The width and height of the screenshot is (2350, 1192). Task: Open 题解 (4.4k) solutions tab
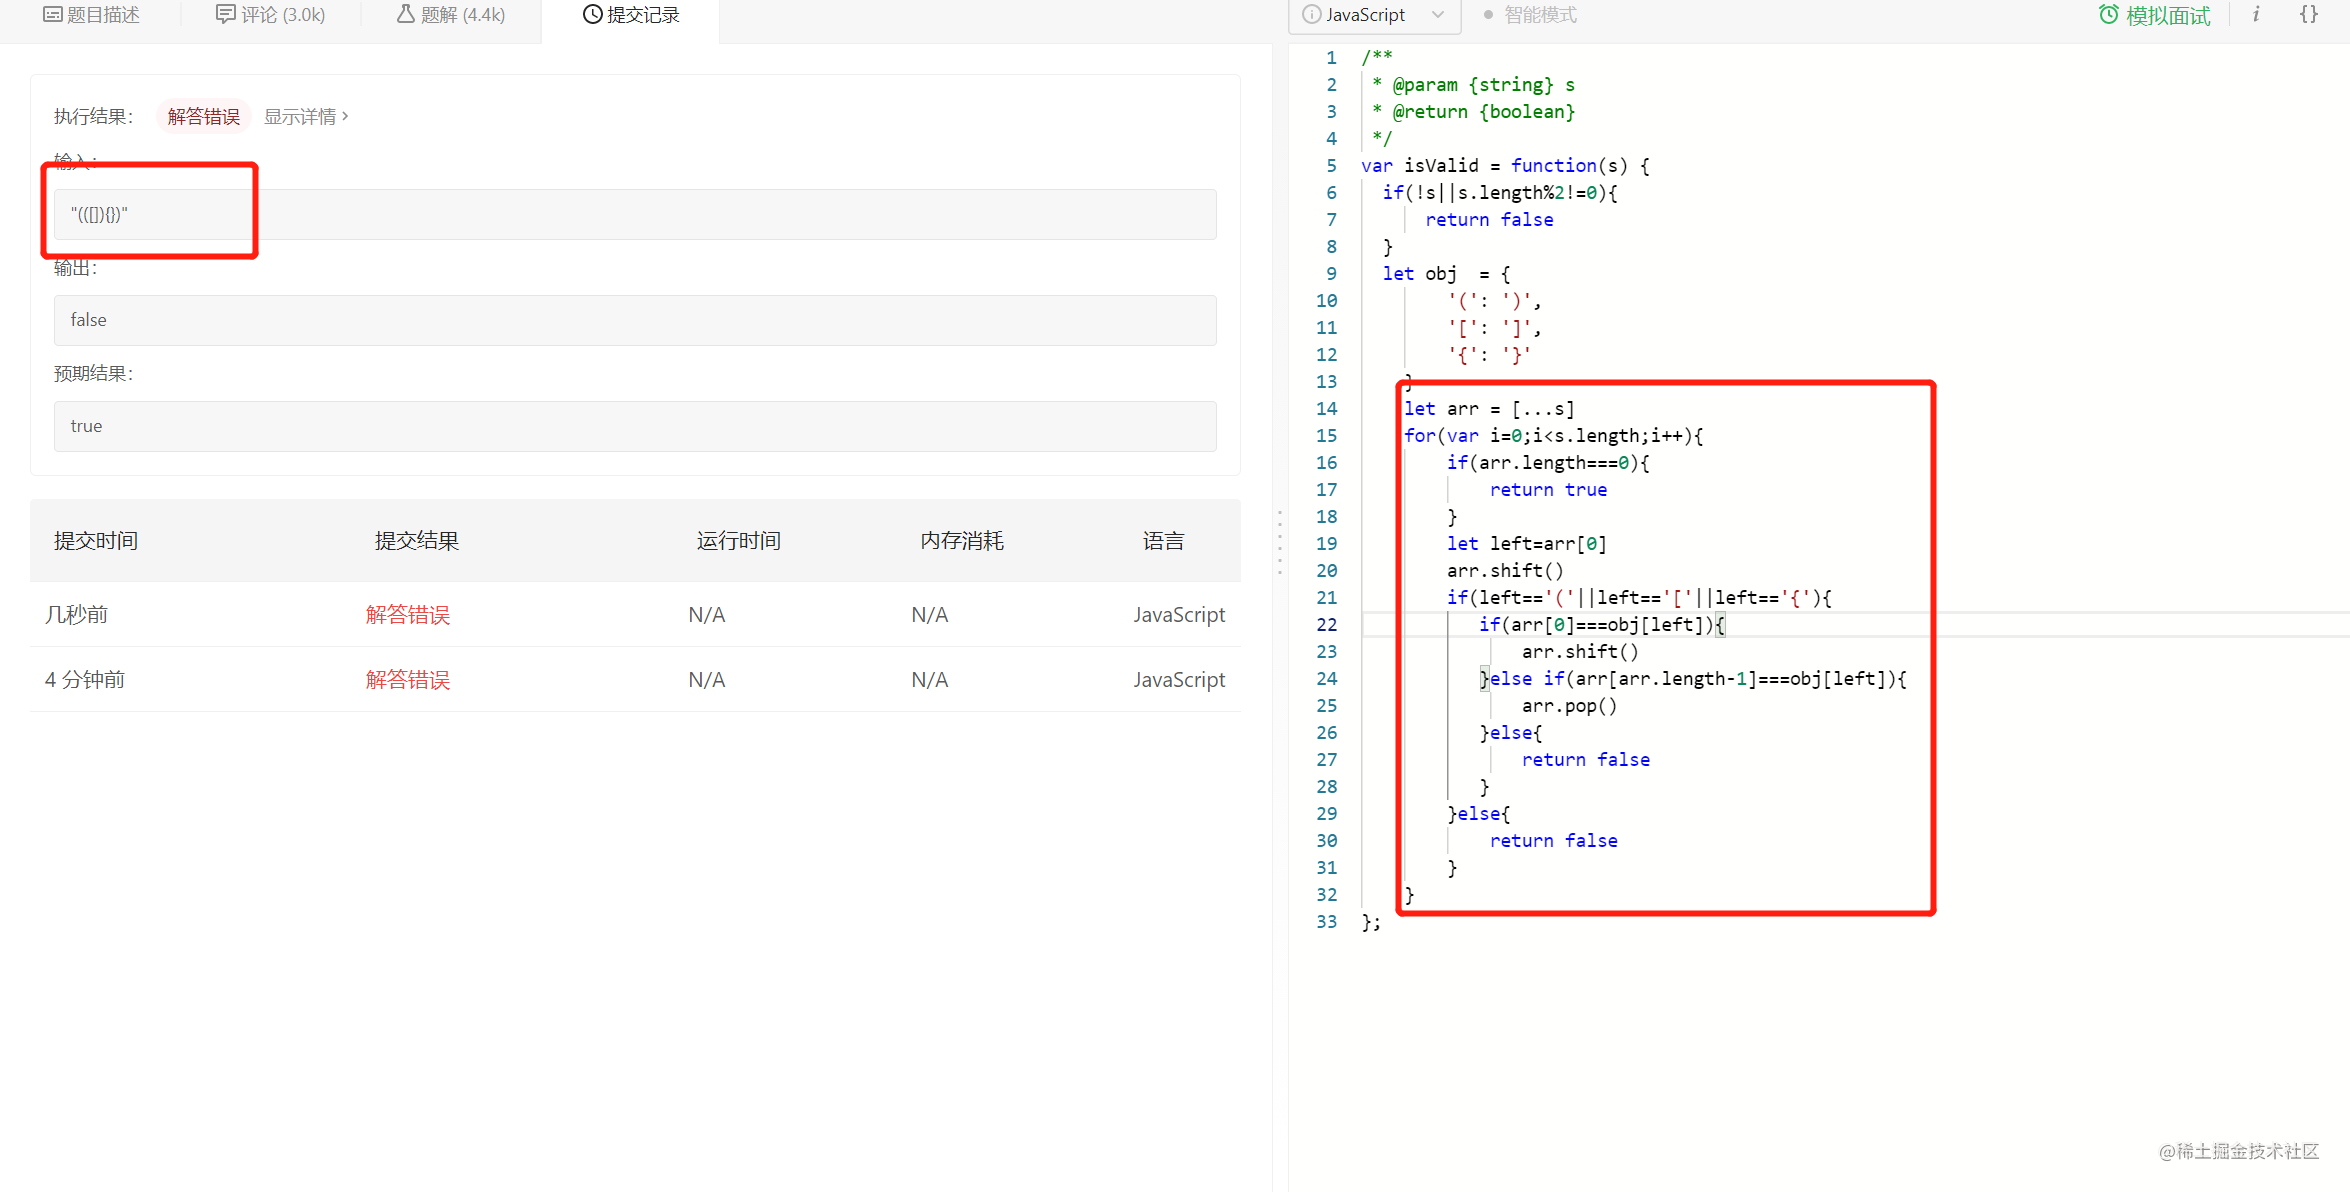click(x=451, y=15)
